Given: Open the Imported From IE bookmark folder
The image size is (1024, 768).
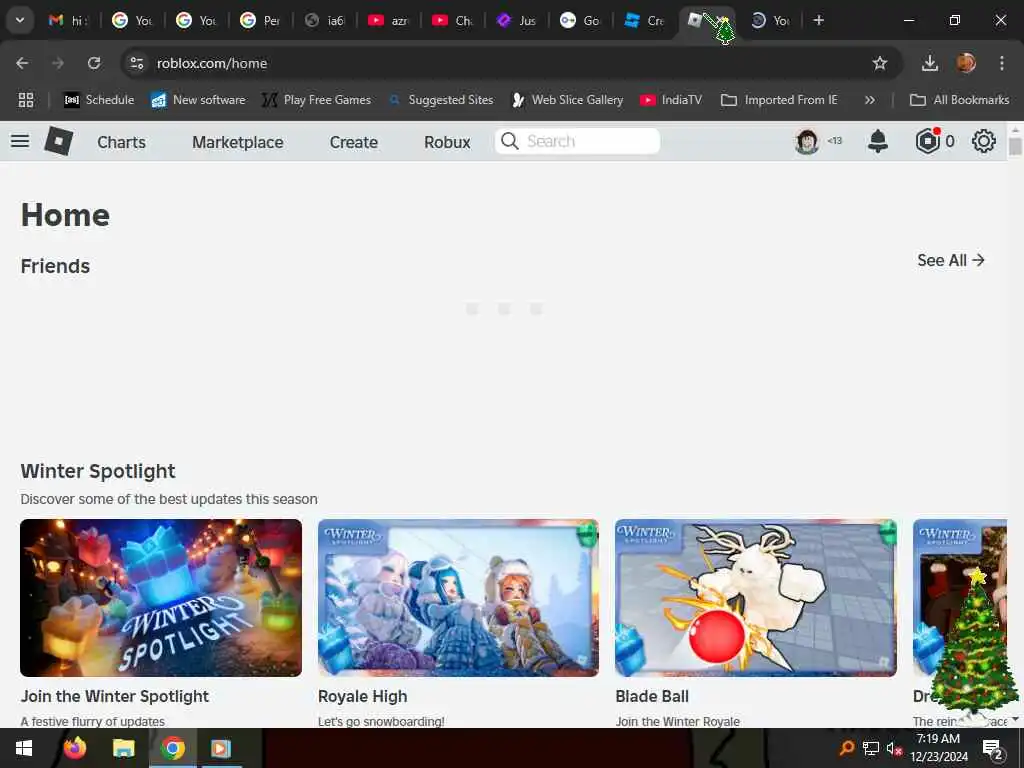Looking at the screenshot, I should (779, 100).
